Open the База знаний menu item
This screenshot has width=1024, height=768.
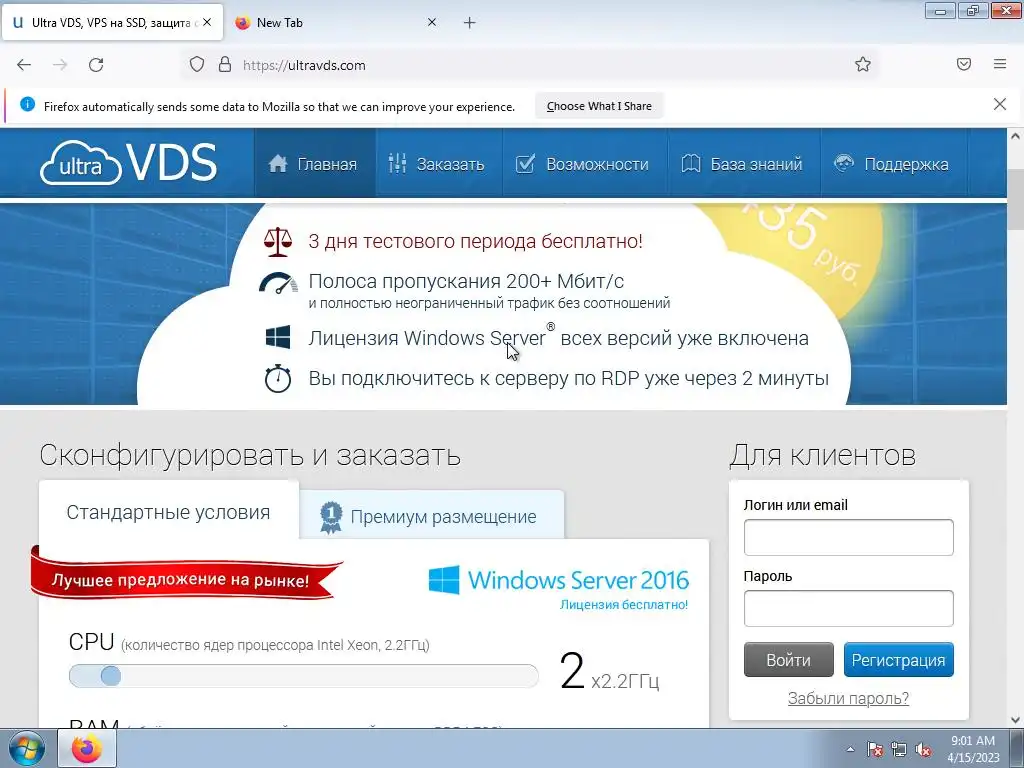click(x=744, y=163)
